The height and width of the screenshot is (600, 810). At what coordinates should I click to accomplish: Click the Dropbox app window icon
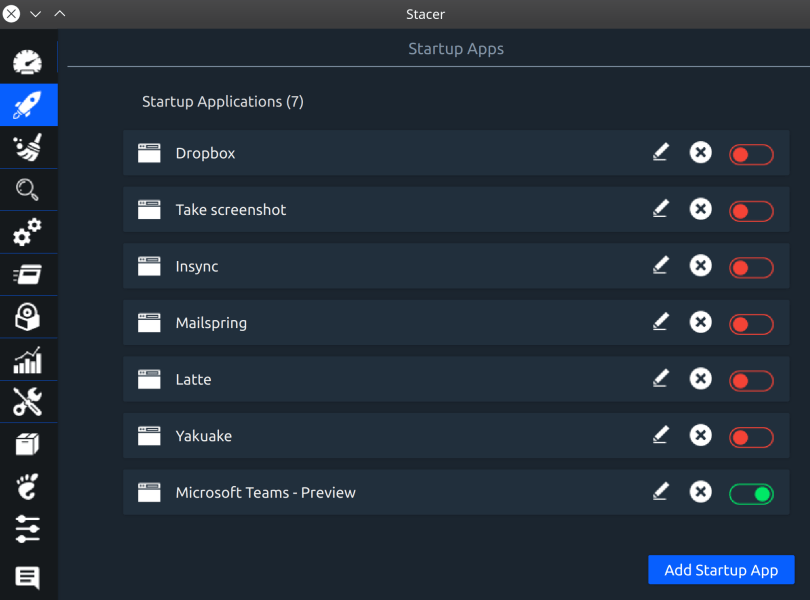[149, 153]
